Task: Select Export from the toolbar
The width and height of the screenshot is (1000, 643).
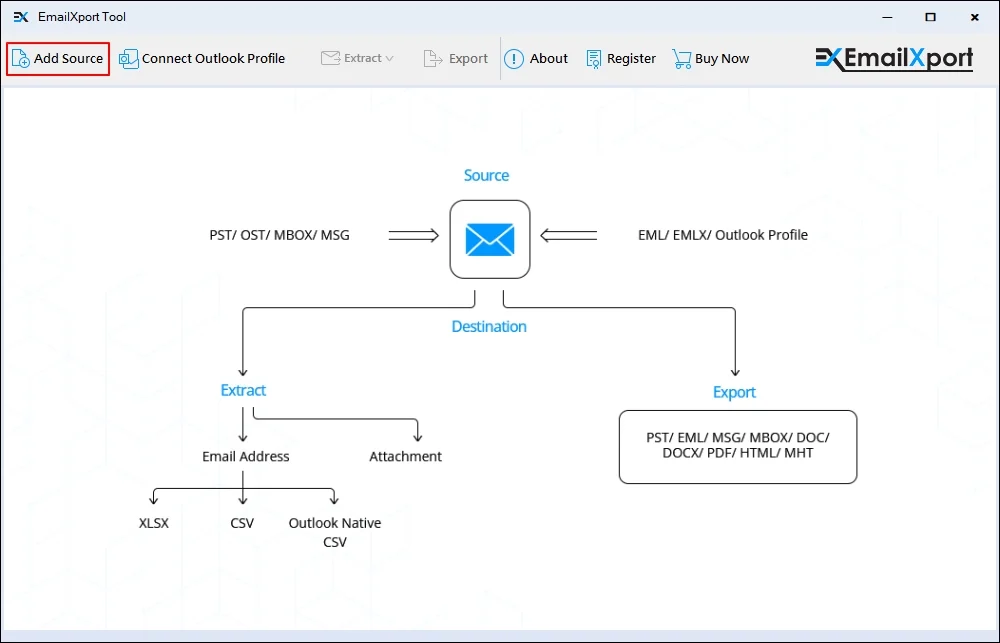Action: tap(455, 59)
